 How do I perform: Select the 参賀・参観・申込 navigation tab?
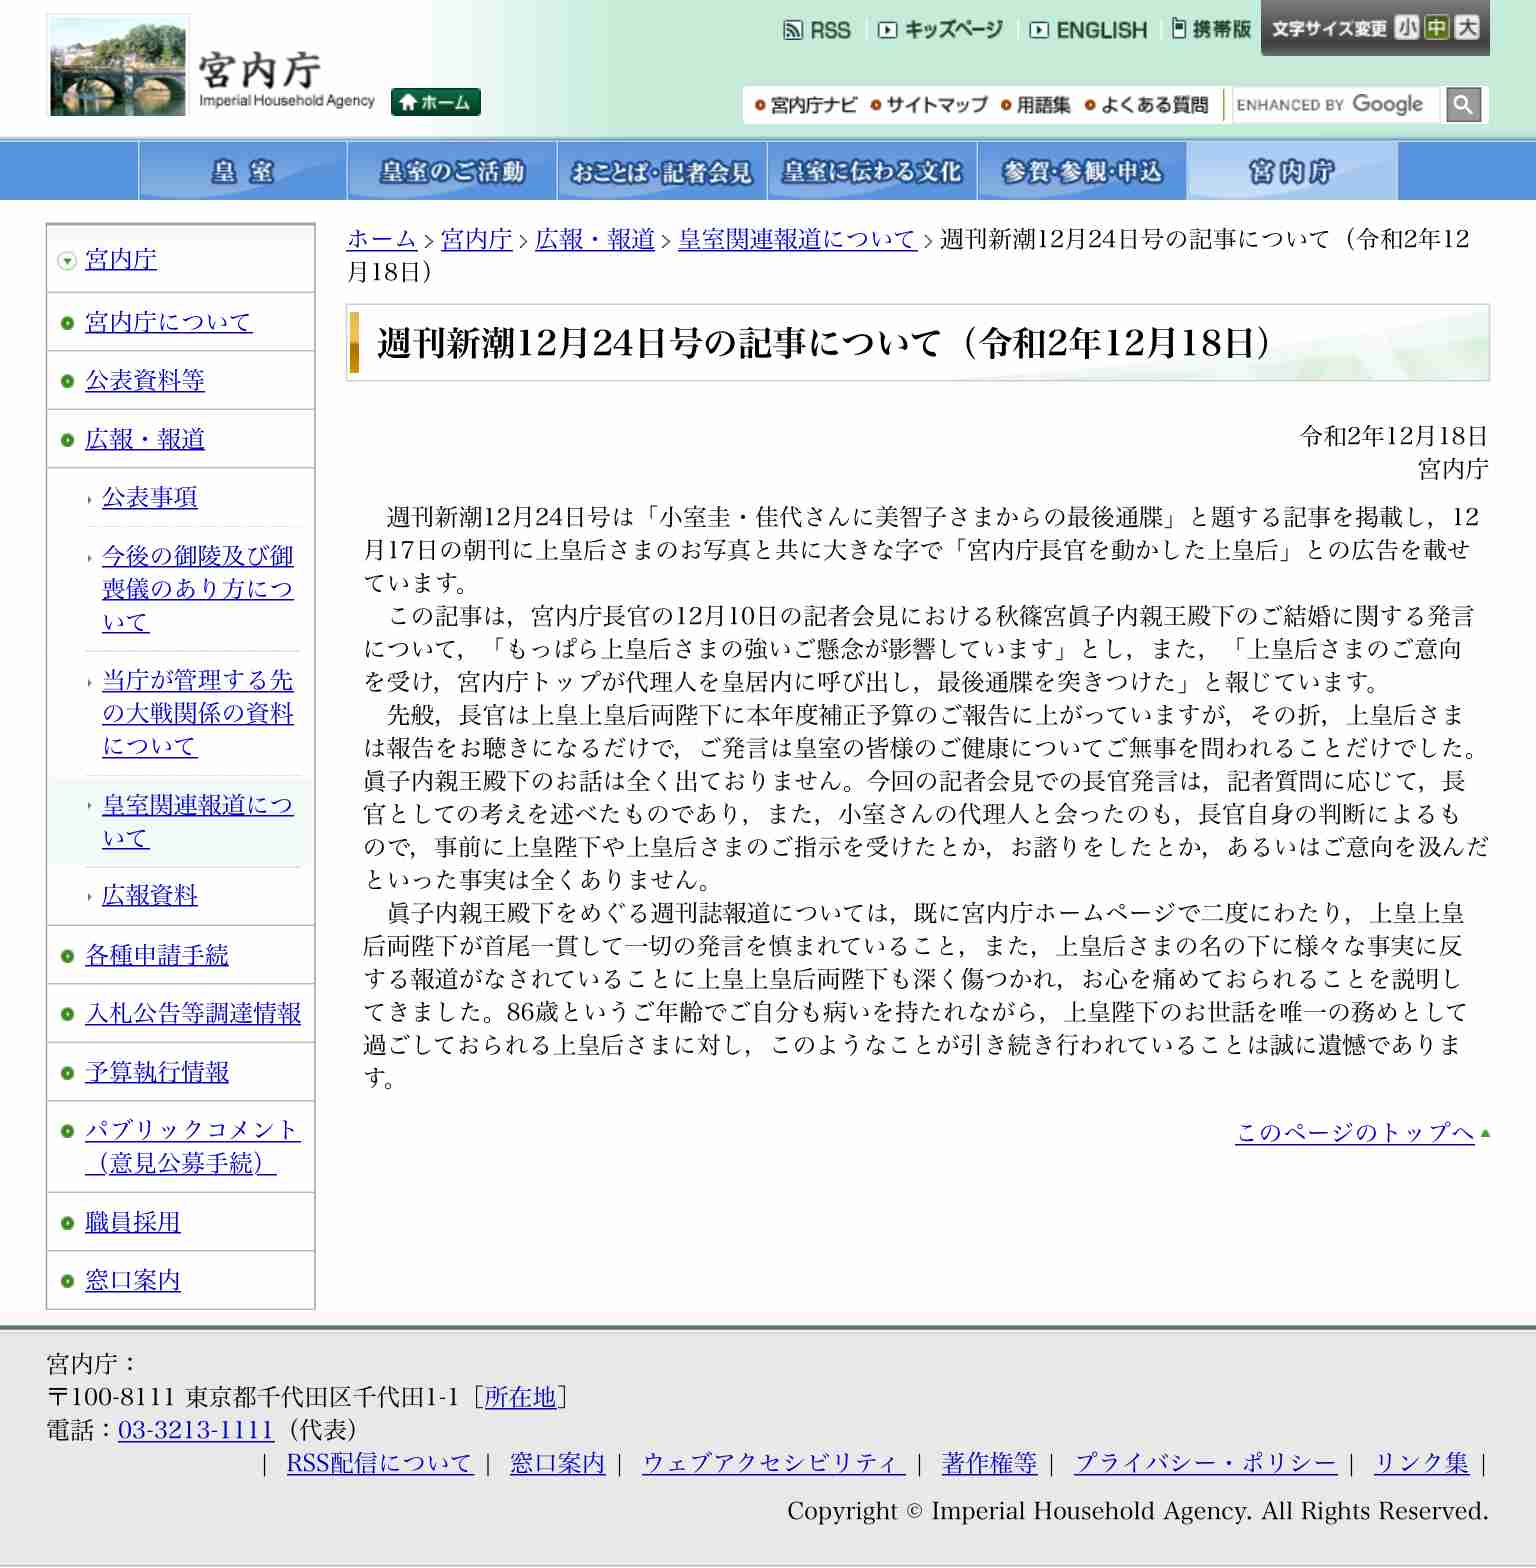(1082, 171)
